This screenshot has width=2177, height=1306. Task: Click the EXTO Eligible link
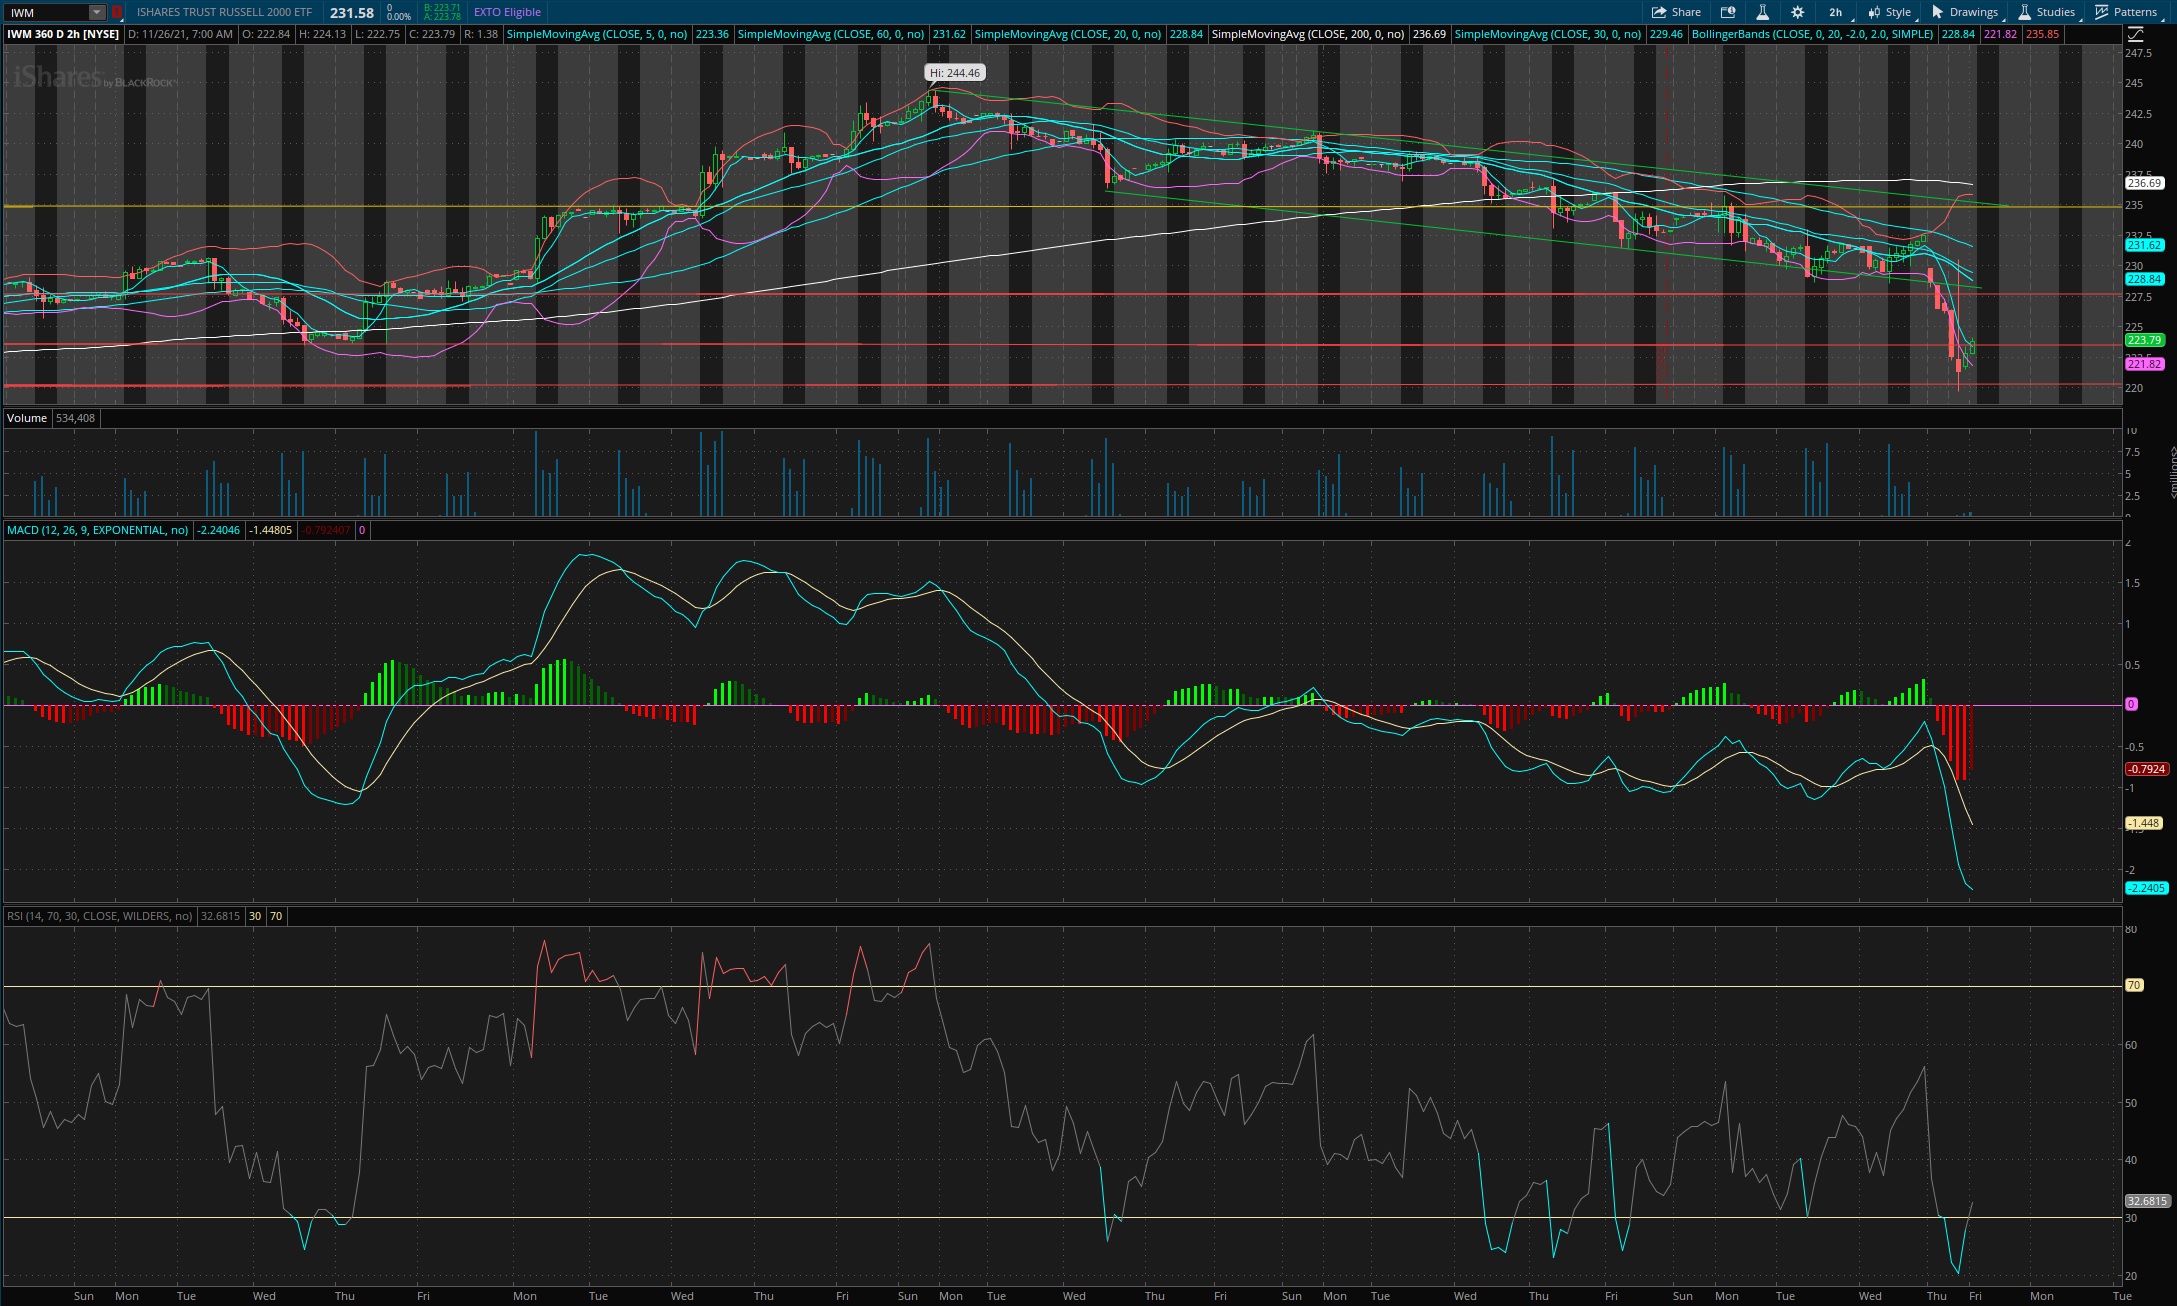[507, 12]
